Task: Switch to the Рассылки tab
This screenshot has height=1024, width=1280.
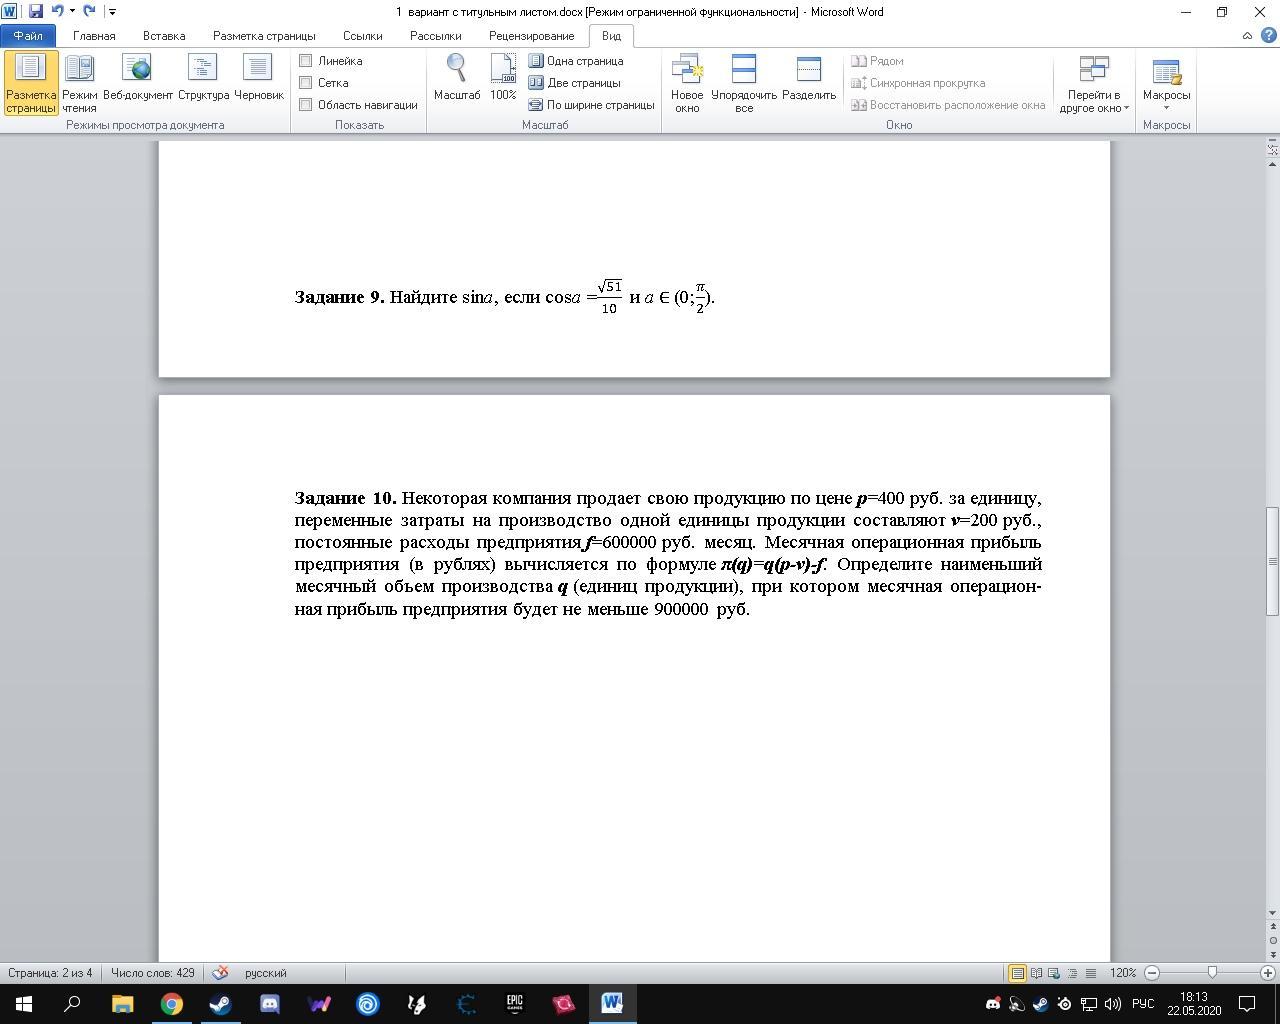Action: tap(435, 36)
